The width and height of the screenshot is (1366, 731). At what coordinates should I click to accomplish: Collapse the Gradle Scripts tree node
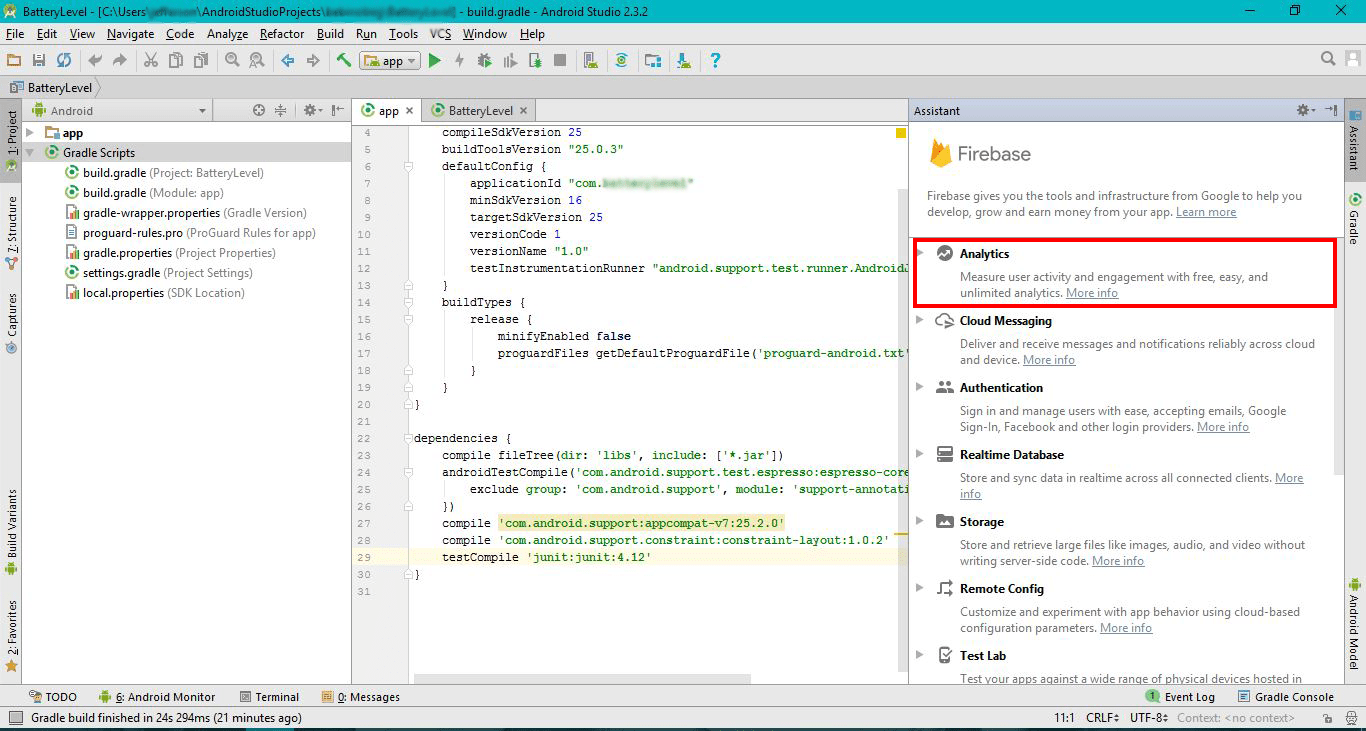[30, 153]
